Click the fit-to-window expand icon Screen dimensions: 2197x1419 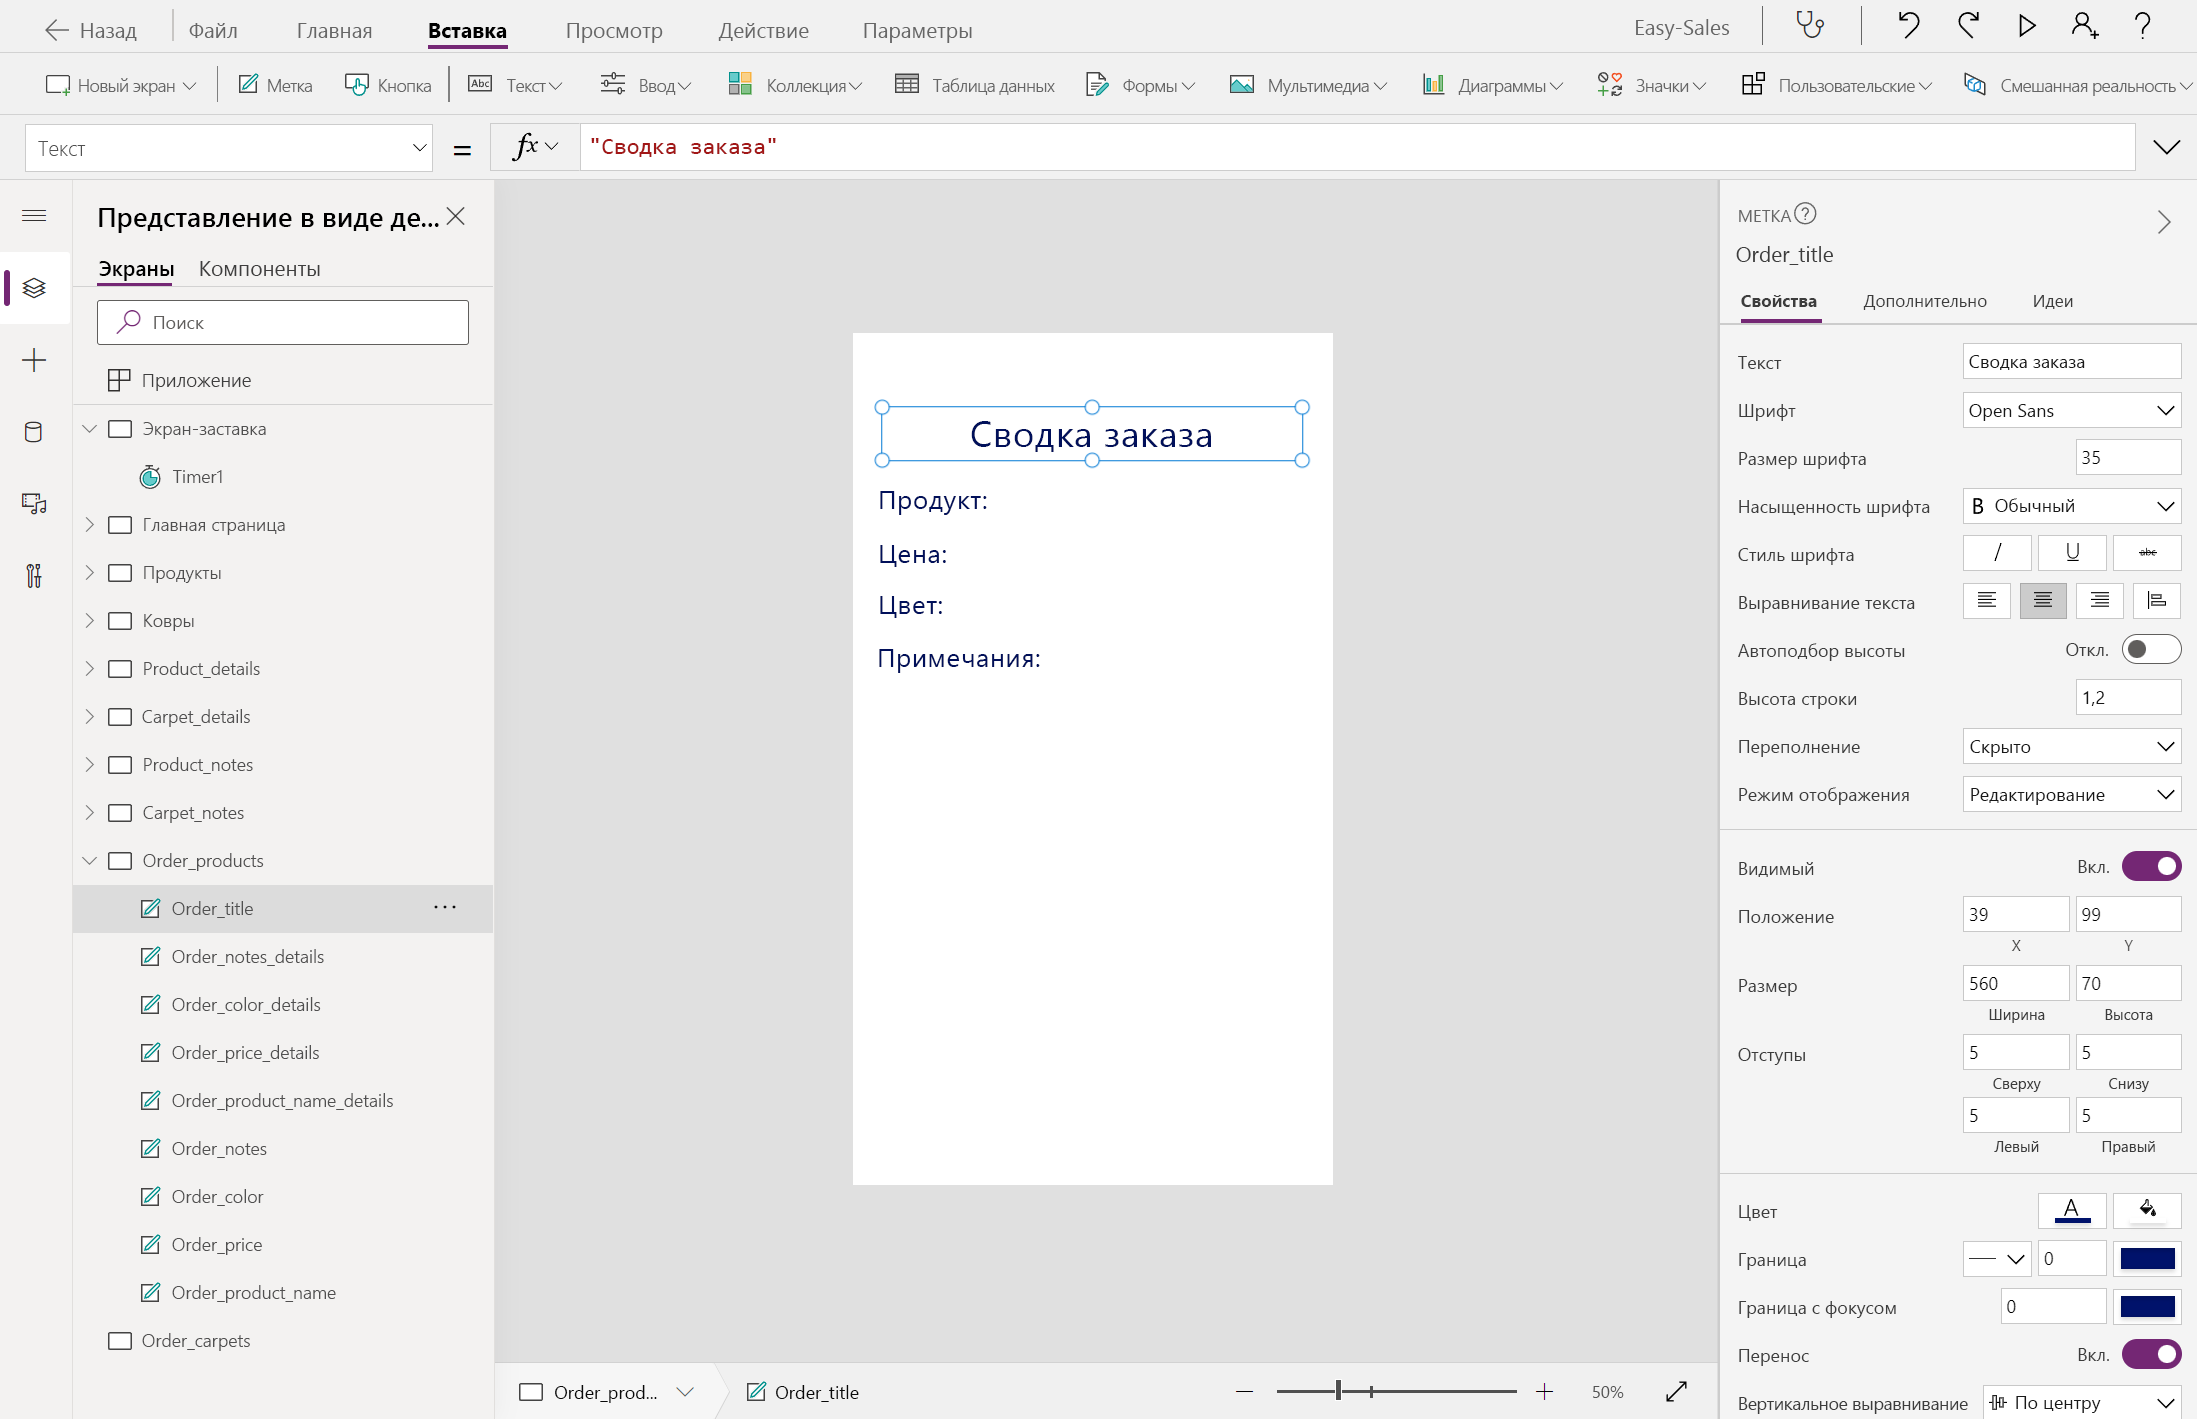1677,1391
